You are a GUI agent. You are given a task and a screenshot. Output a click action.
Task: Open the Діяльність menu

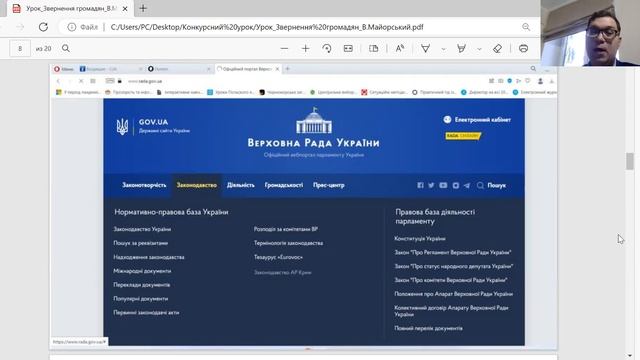(x=241, y=185)
